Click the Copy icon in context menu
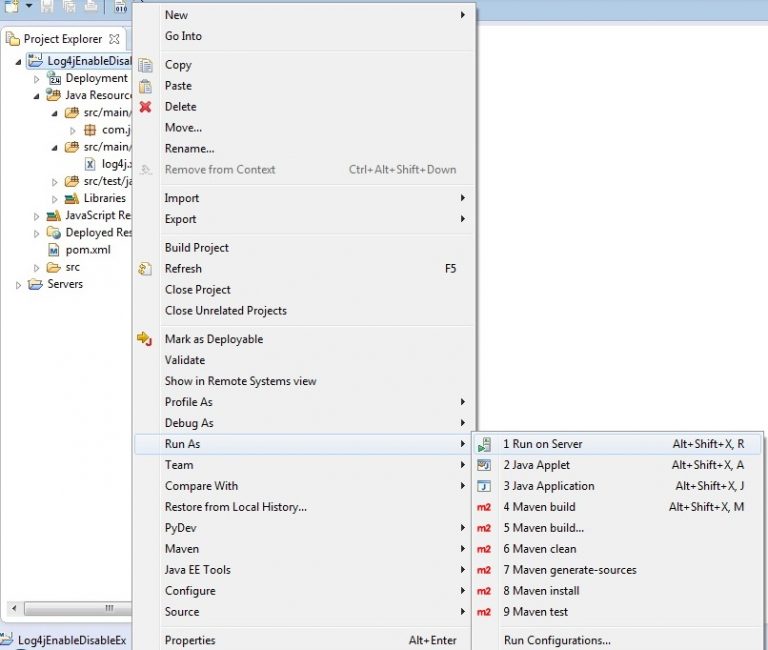The width and height of the screenshot is (768, 650). 145,65
